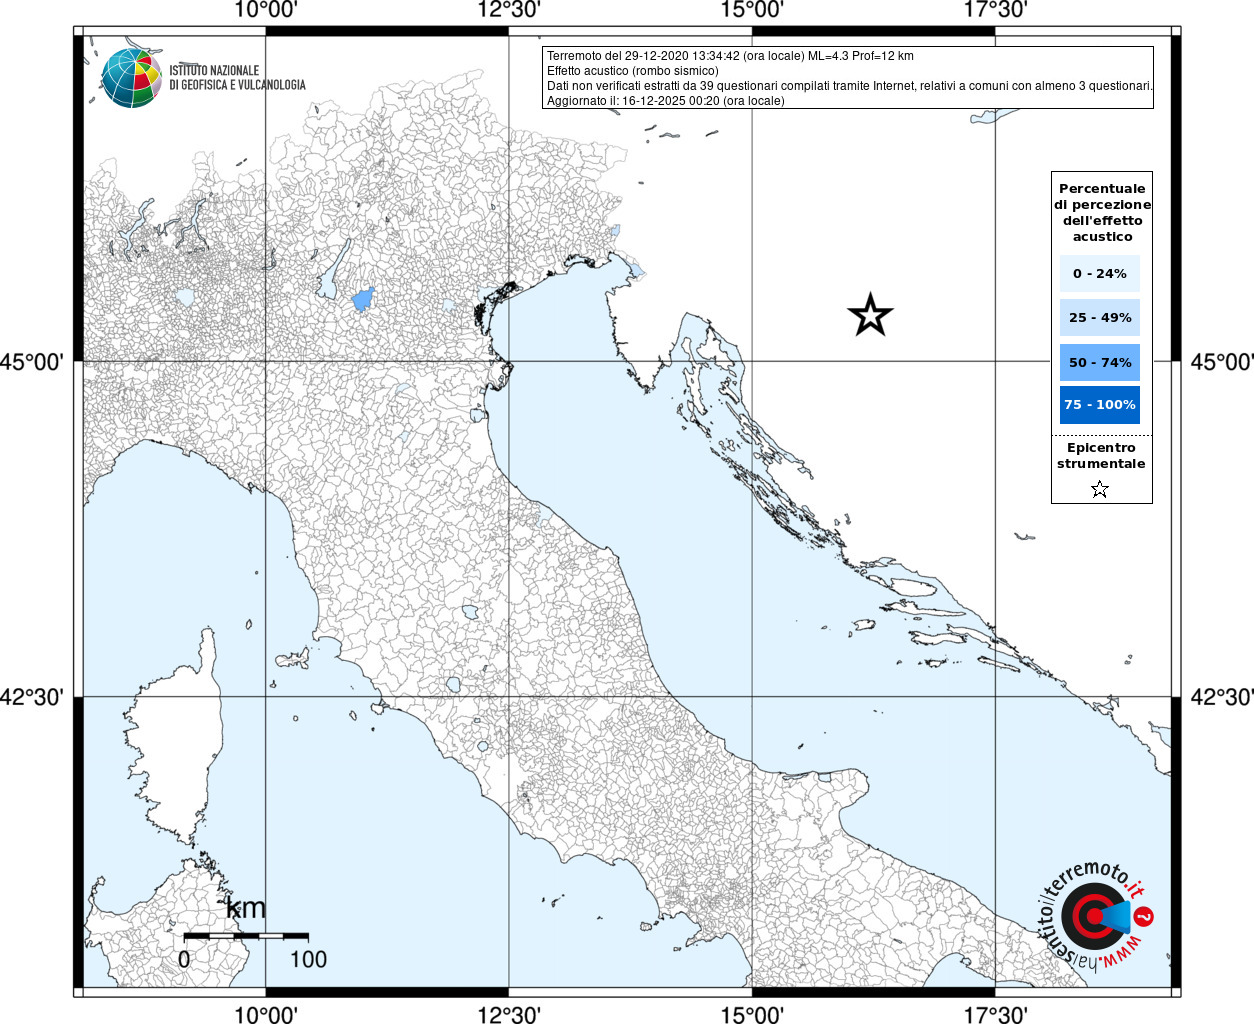Viewport: 1254px width, 1024px height.
Task: Click the haisentitoilterremoto.it logo
Action: pyautogui.click(x=1095, y=915)
